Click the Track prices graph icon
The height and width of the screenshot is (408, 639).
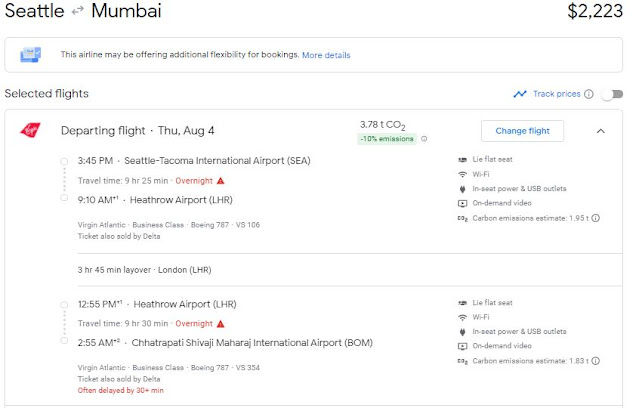click(x=520, y=94)
